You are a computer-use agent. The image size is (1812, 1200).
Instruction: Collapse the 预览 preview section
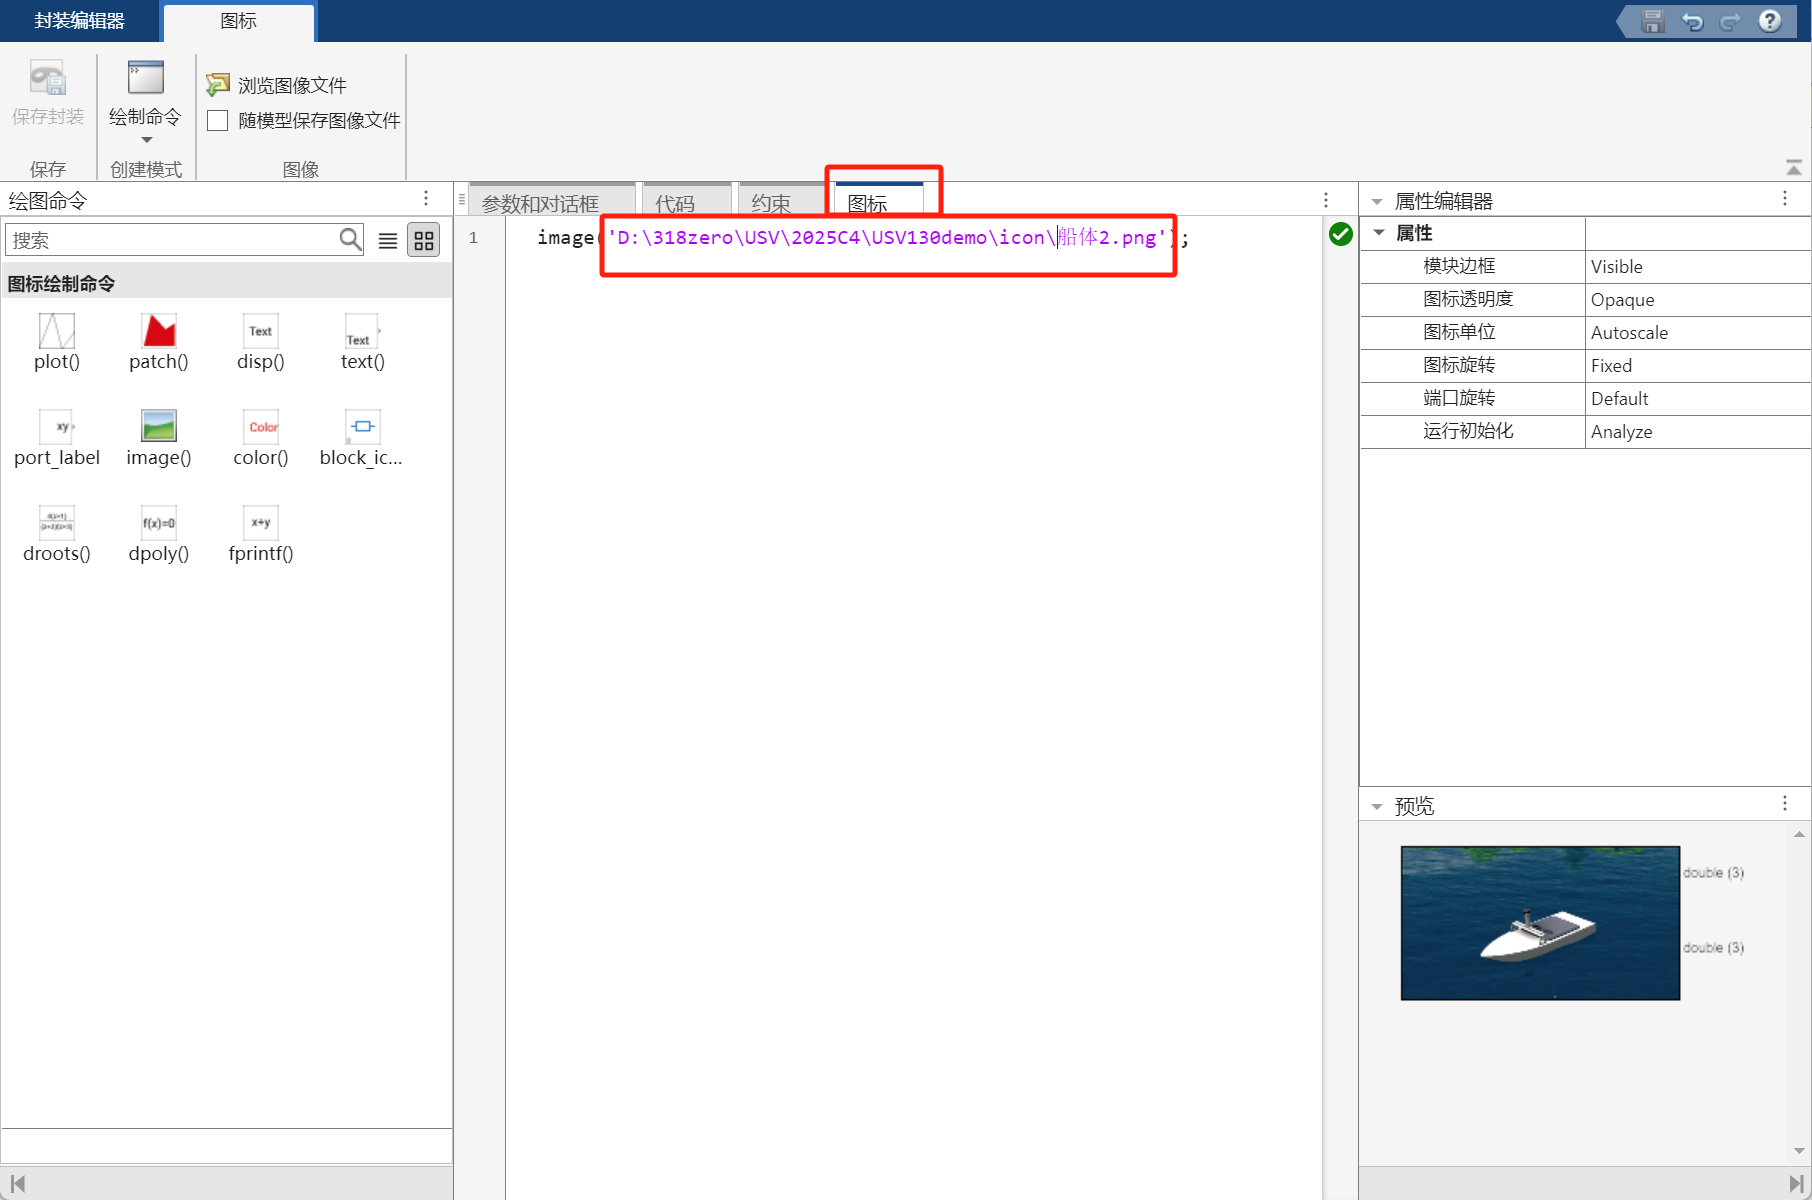coord(1378,806)
